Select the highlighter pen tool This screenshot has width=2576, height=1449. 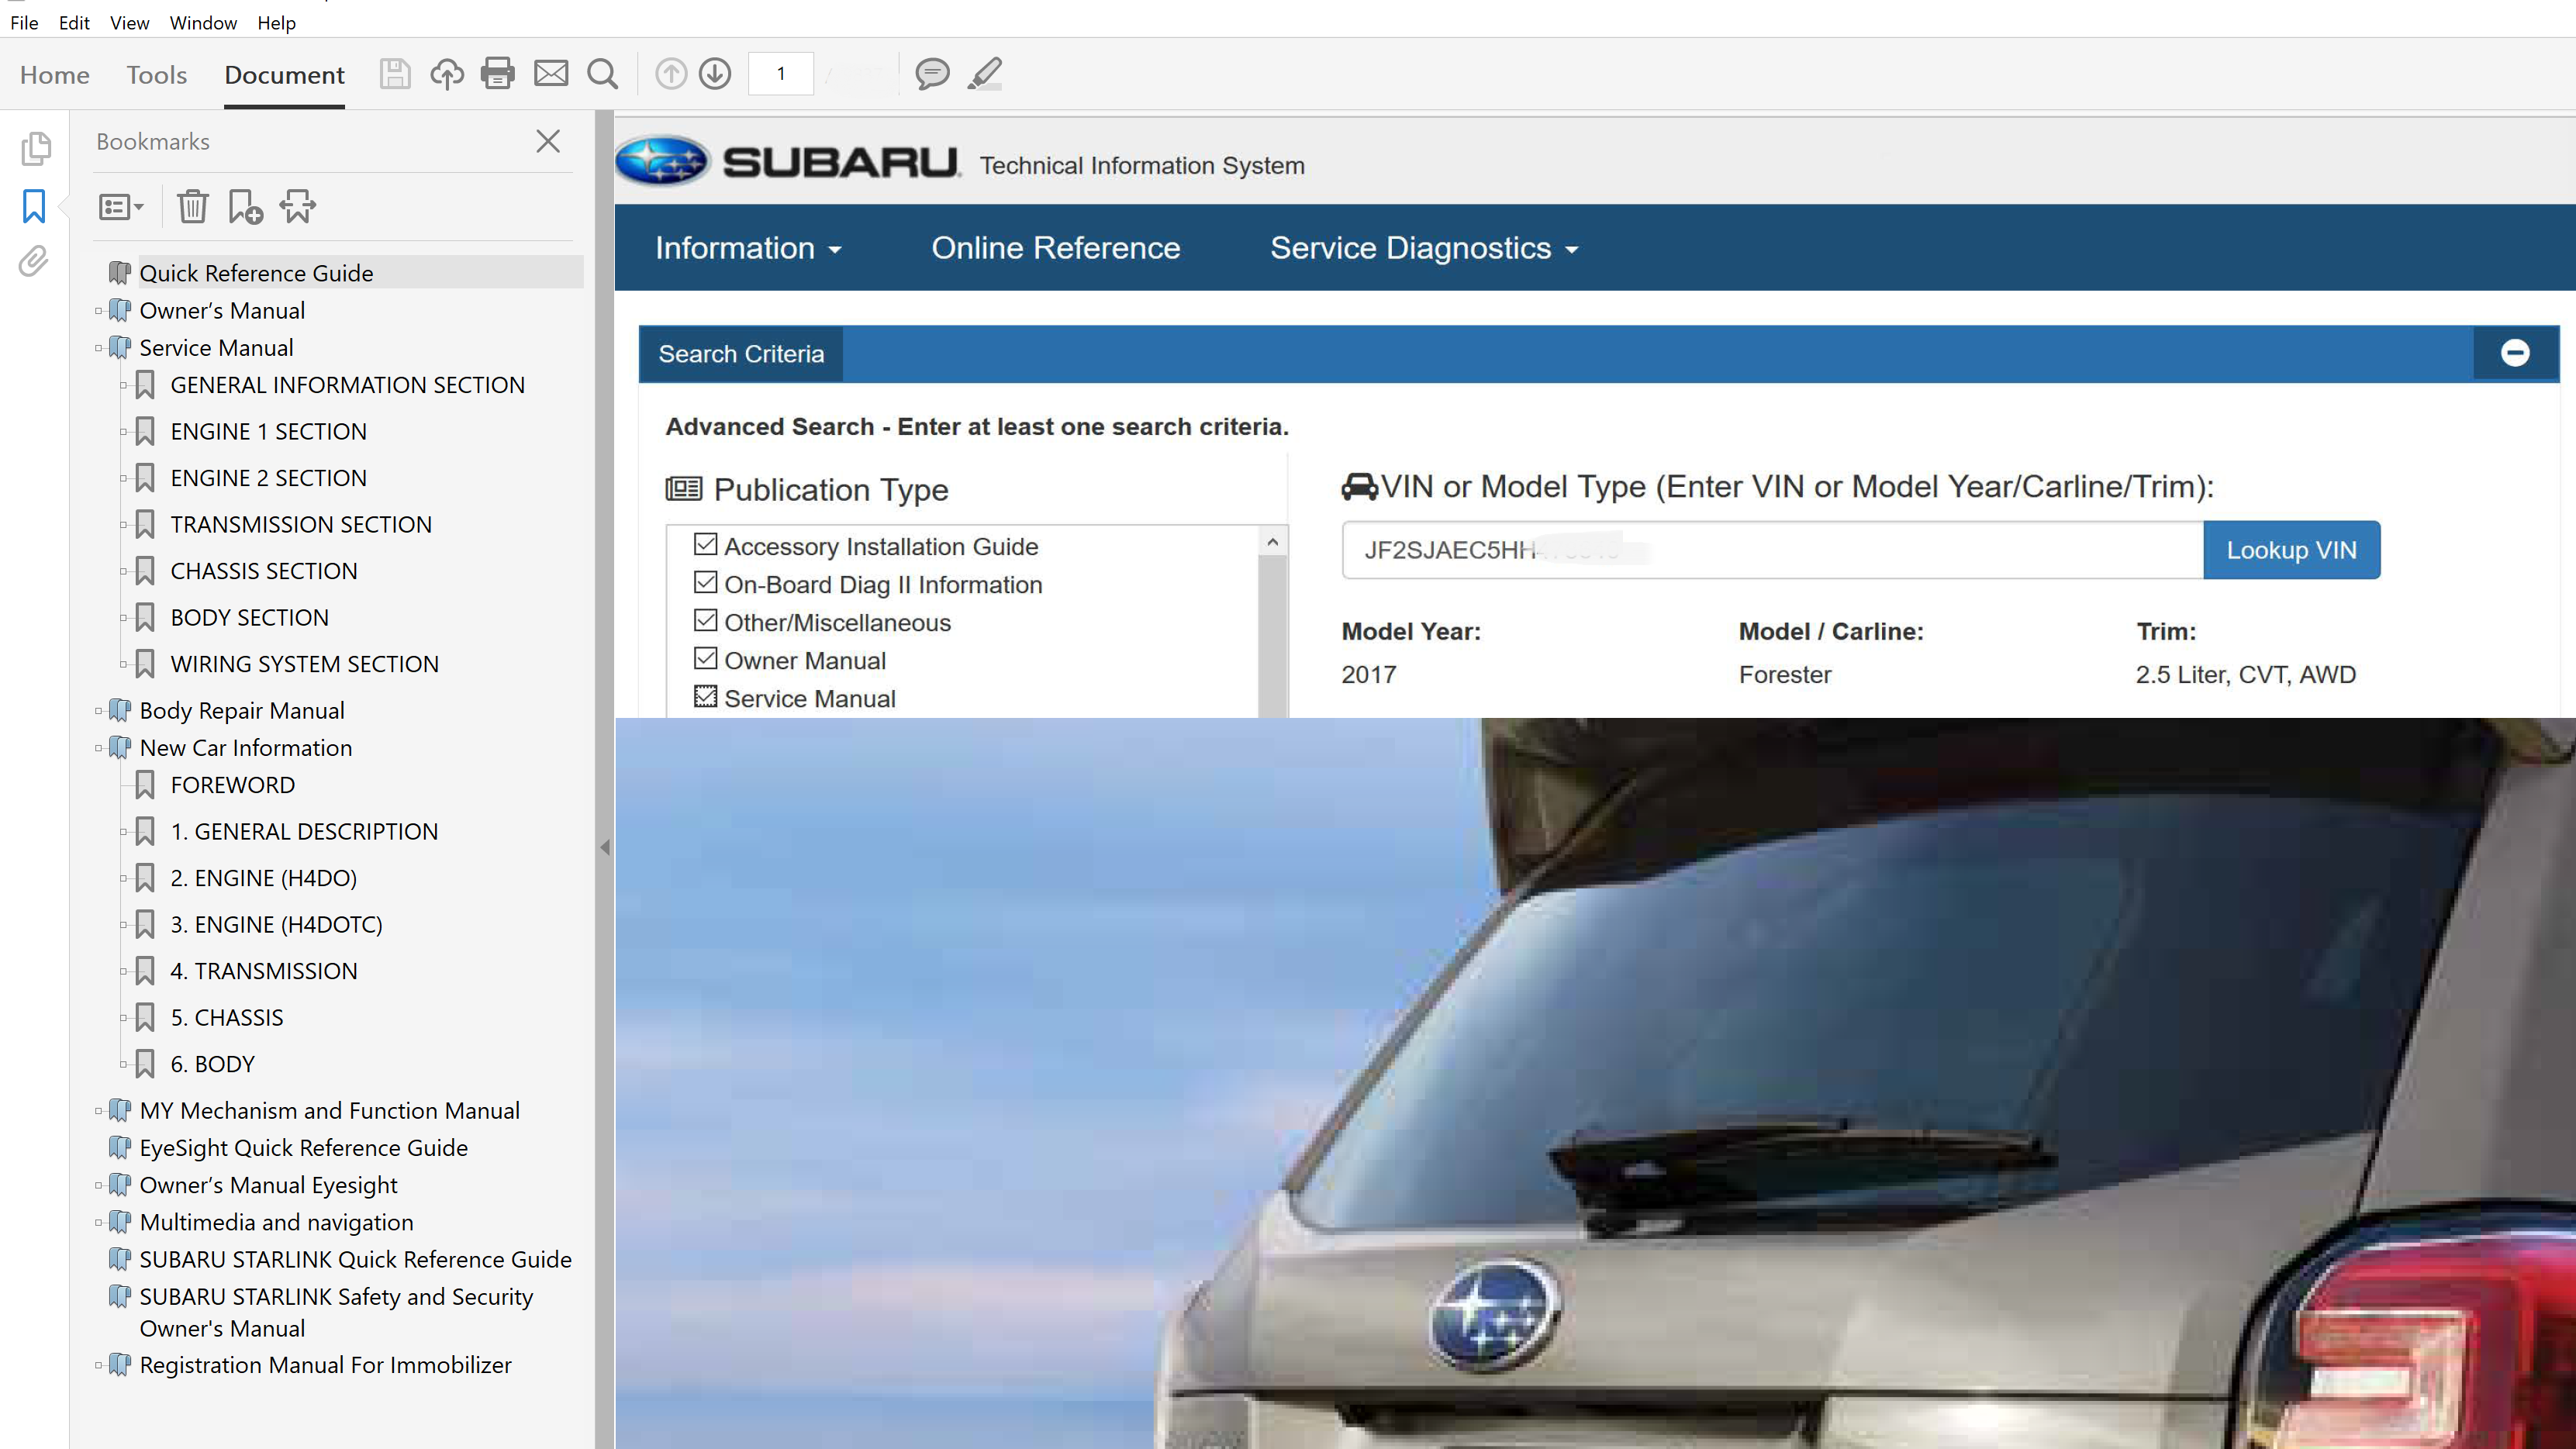pos(985,74)
